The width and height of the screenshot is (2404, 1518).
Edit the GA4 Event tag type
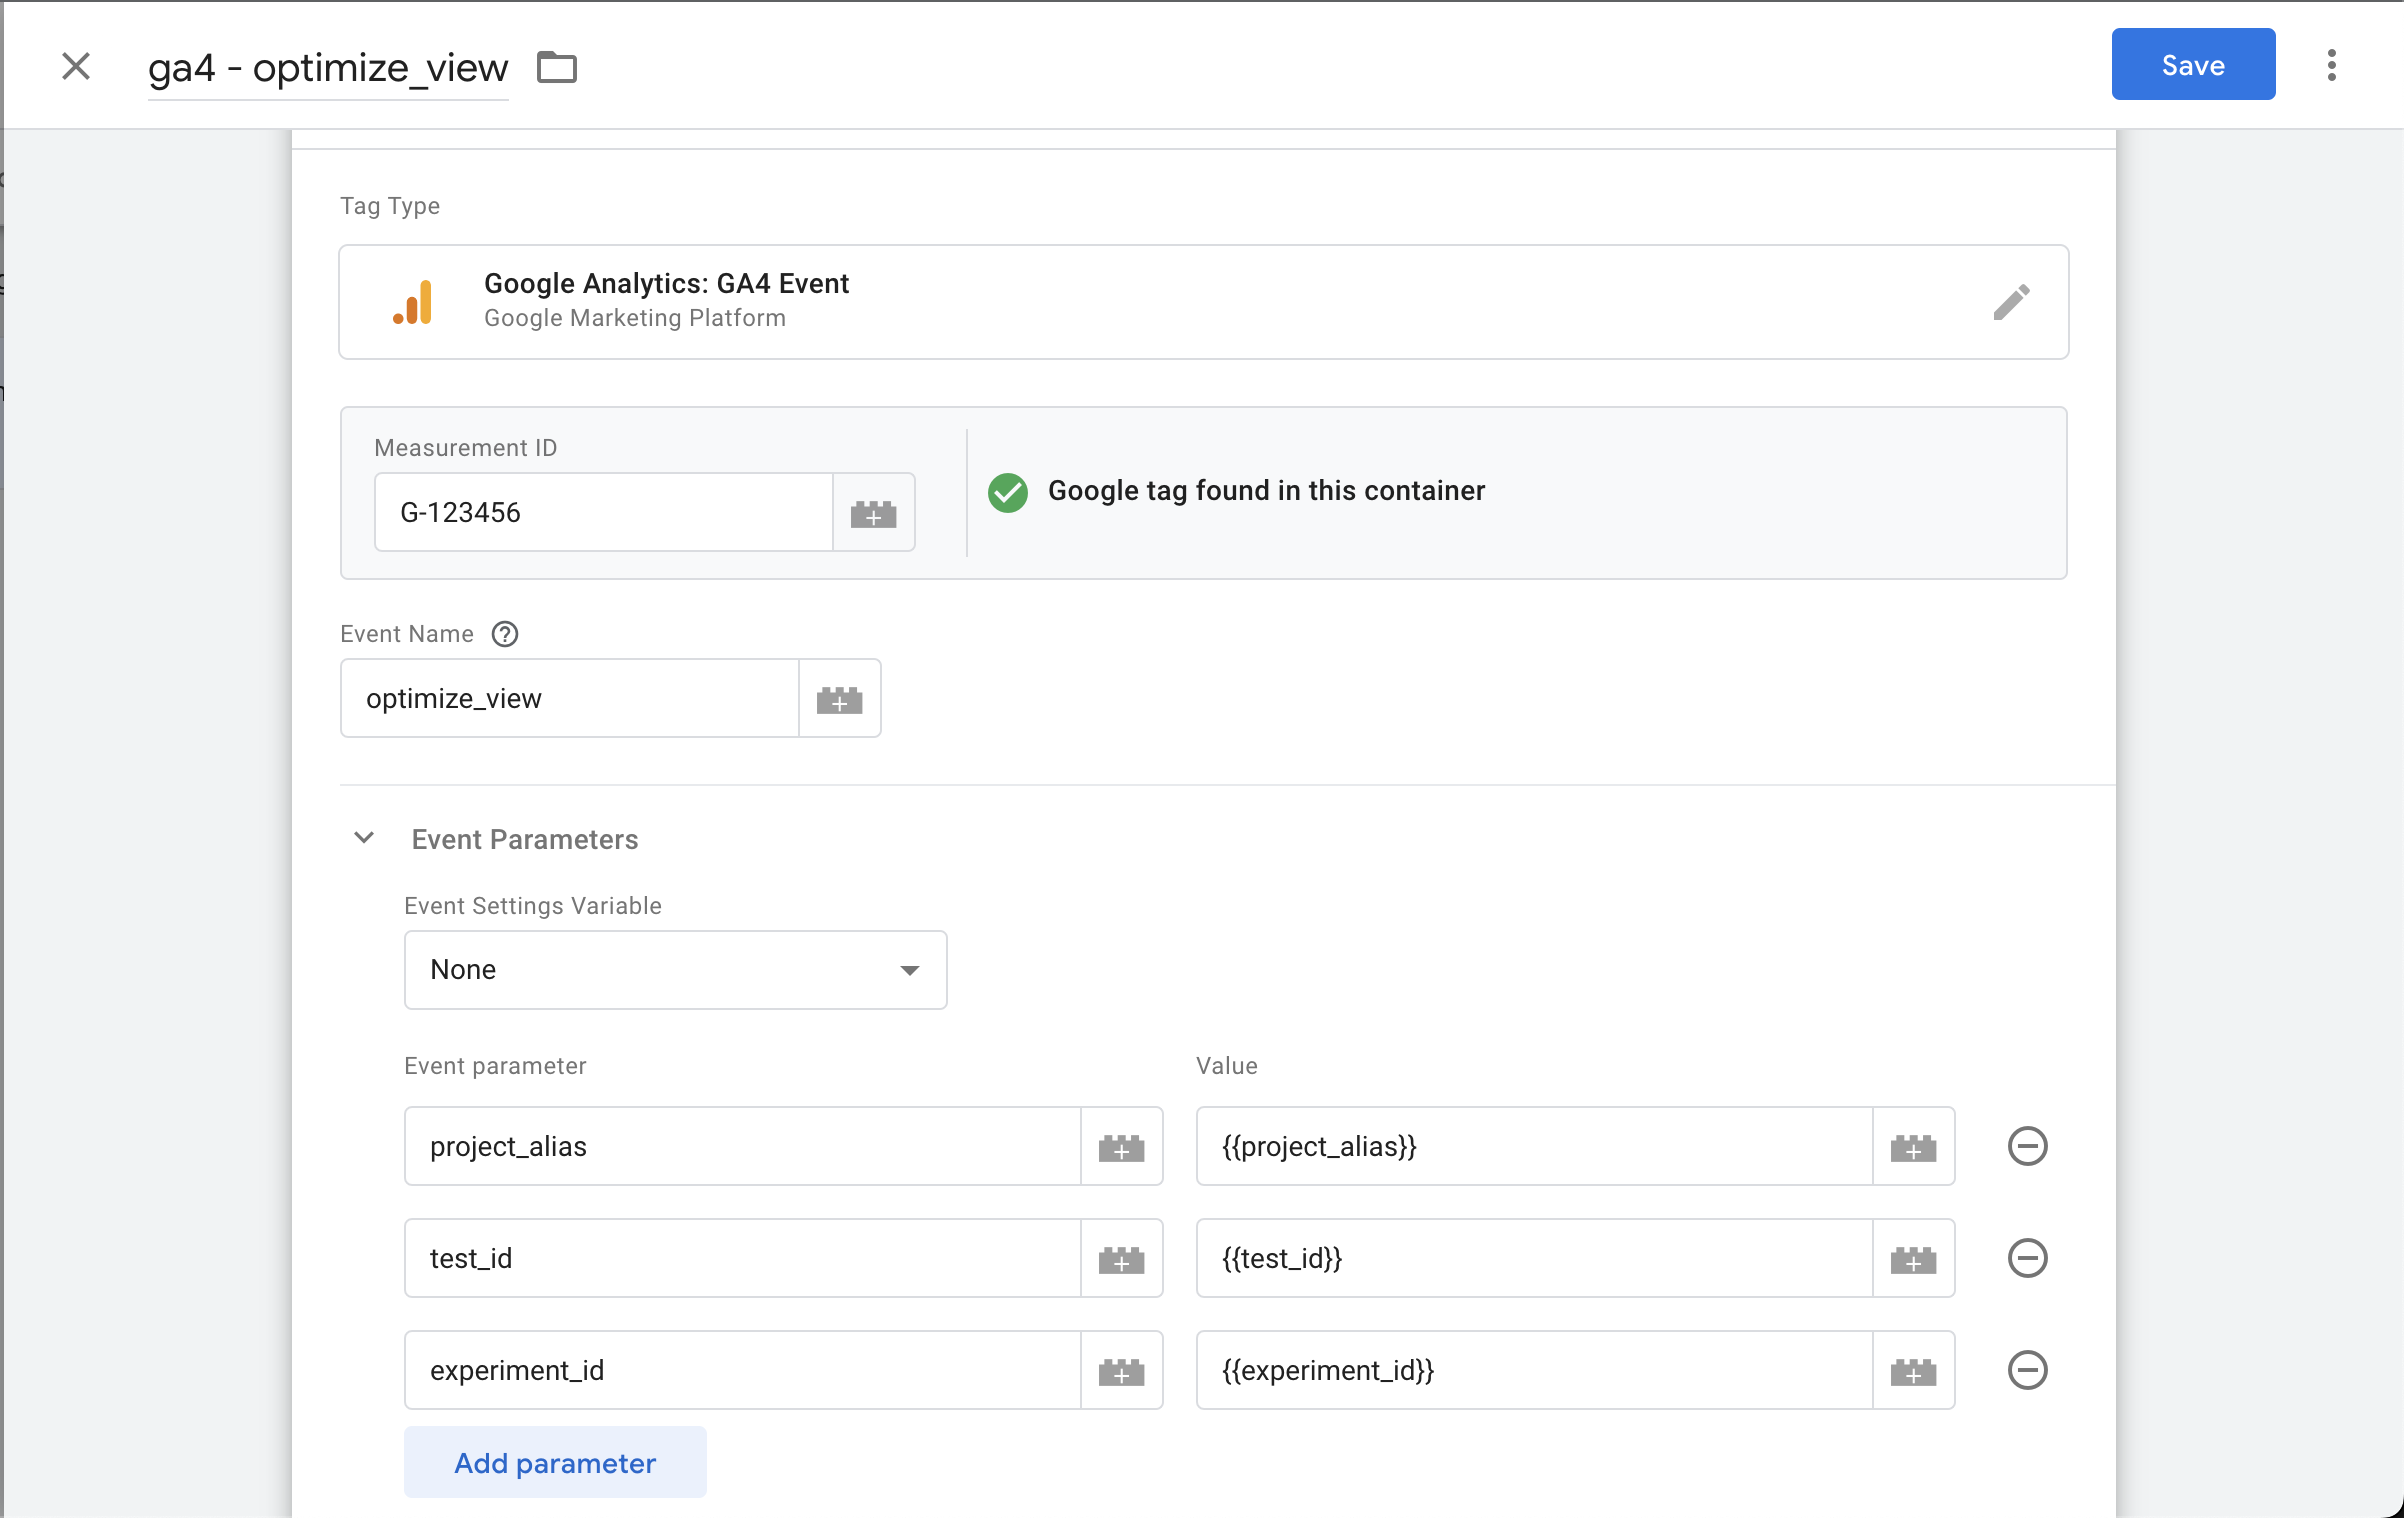click(x=2012, y=302)
